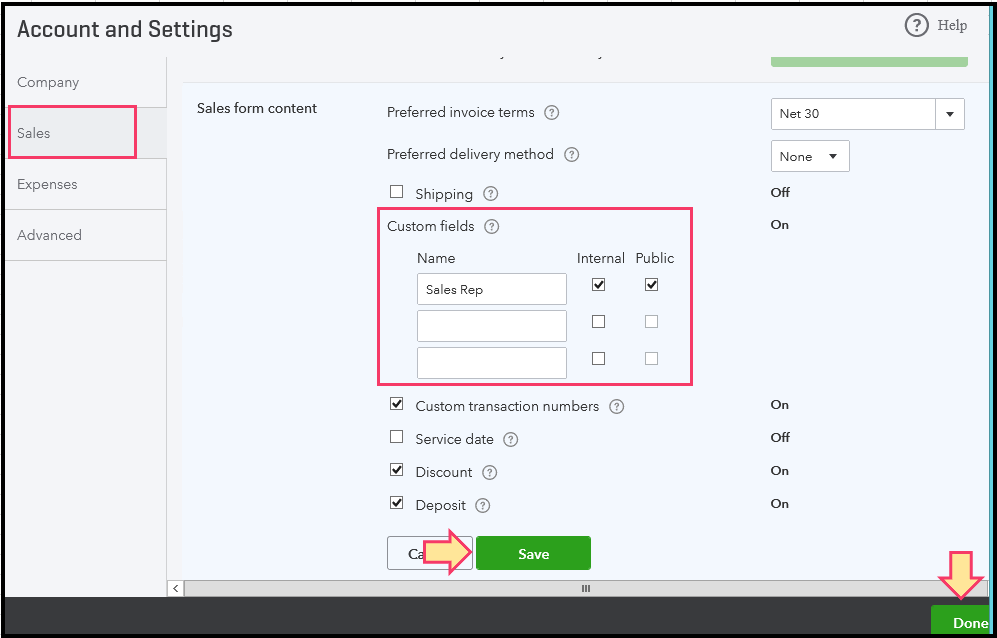Screen dimensions: 997x638
Task: Click help icon beside Preferred delivery method
Action: coord(571,155)
